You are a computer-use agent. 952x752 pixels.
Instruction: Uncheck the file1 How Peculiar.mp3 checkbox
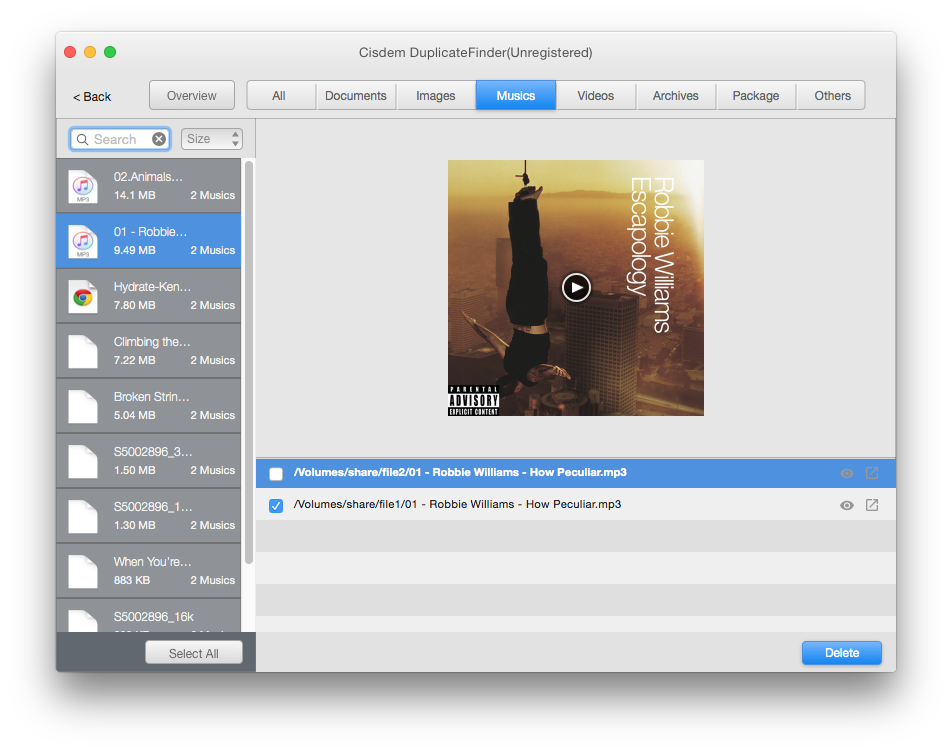click(x=276, y=506)
